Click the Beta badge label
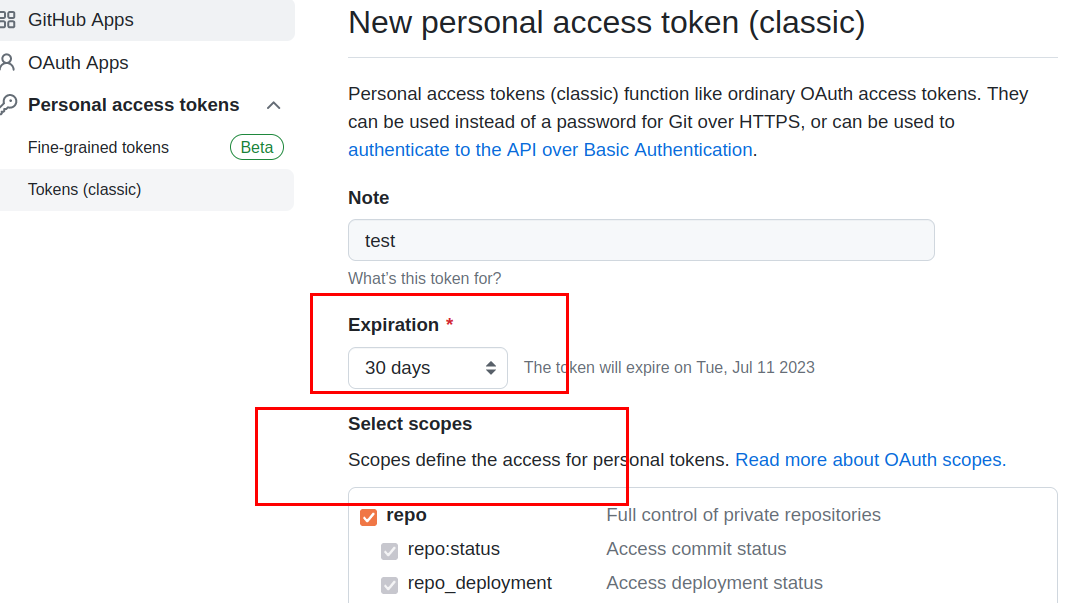 (257, 148)
